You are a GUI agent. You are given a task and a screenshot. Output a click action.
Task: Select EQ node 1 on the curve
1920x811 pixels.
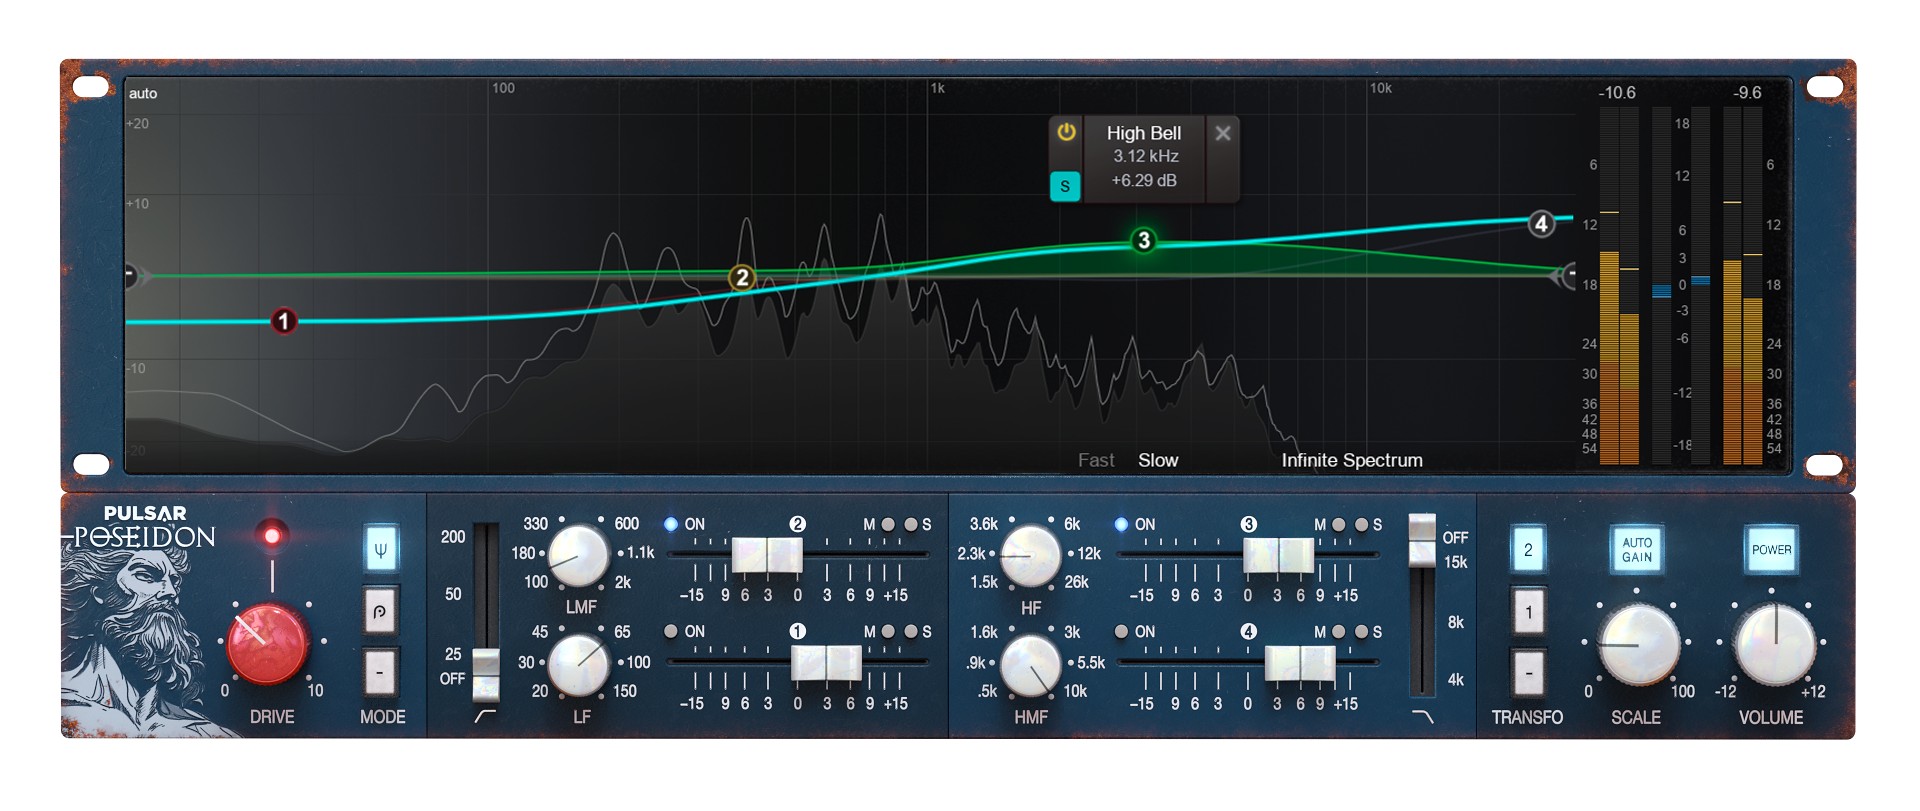coord(284,321)
